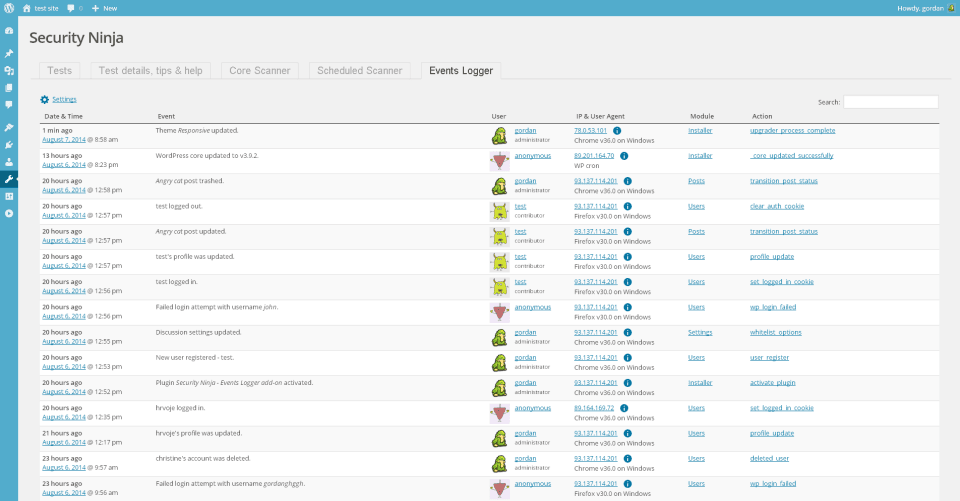Image resolution: width=960 pixels, height=501 pixels.
Task: Click info icon in Angry cat post updated row
Action: coord(628,232)
